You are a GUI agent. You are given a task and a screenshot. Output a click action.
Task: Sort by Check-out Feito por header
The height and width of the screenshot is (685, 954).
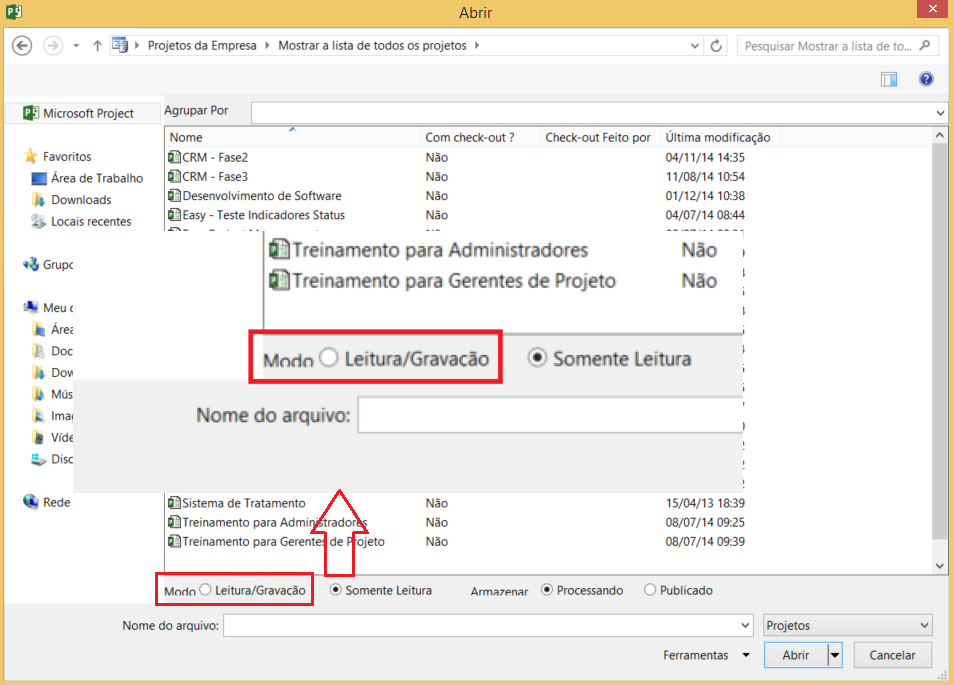(600, 137)
